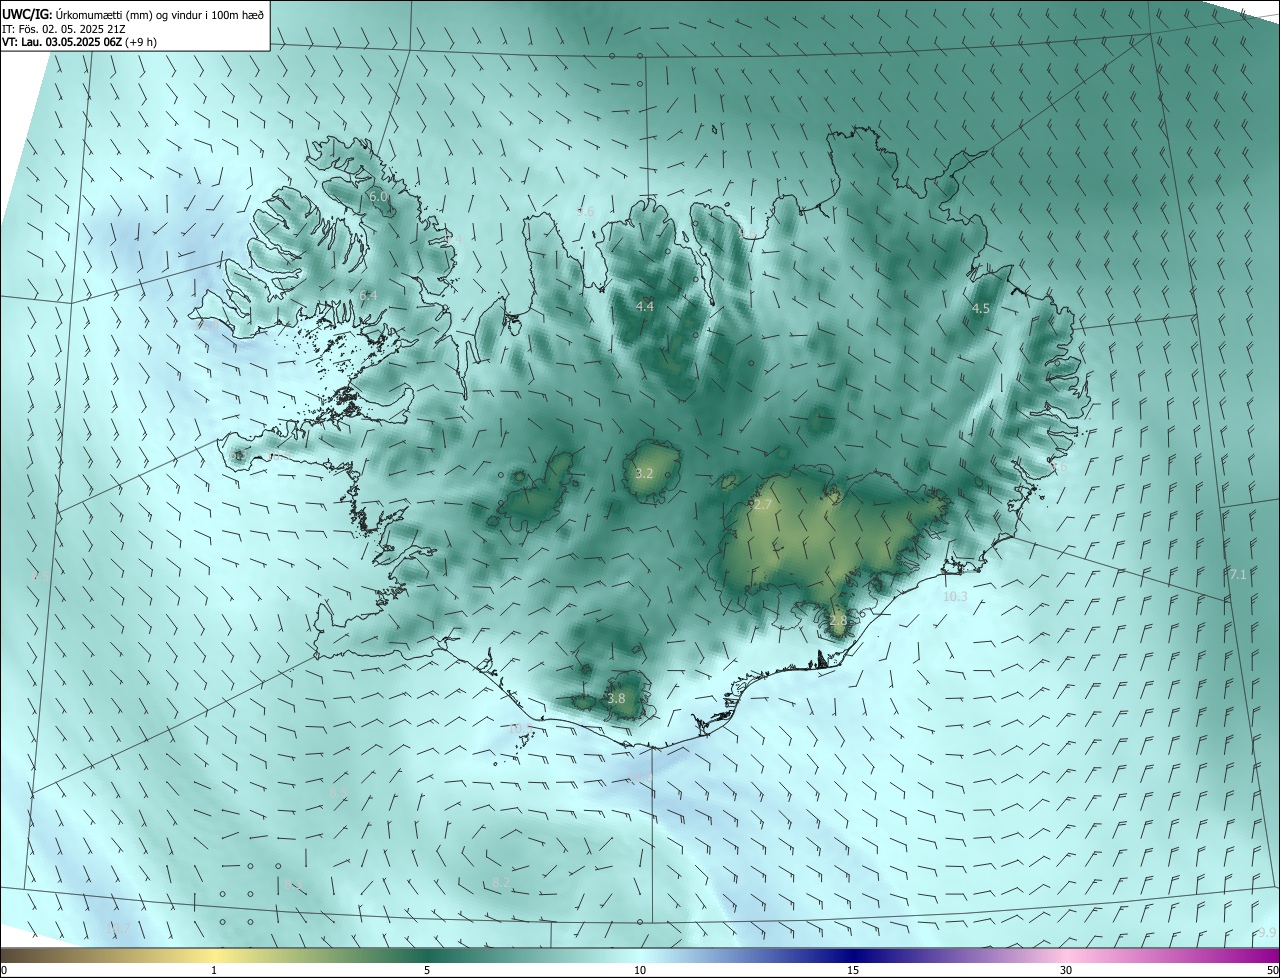The width and height of the screenshot is (1280, 978).
Task: Click the colorbar tick label 50
Action: 1271,970
